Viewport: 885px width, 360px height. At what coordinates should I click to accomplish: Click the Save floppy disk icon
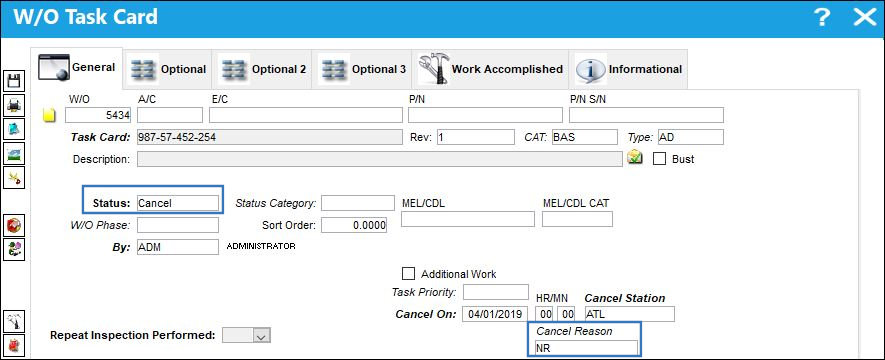(15, 81)
